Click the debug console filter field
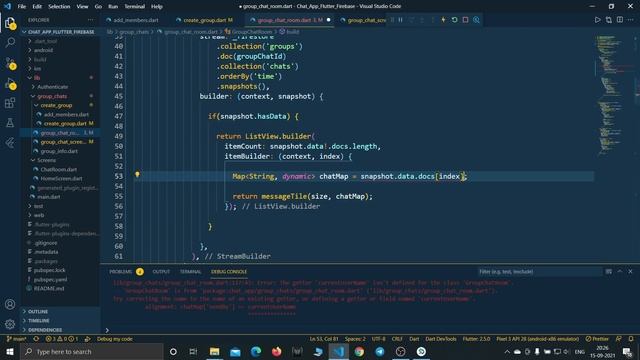 pos(539,271)
